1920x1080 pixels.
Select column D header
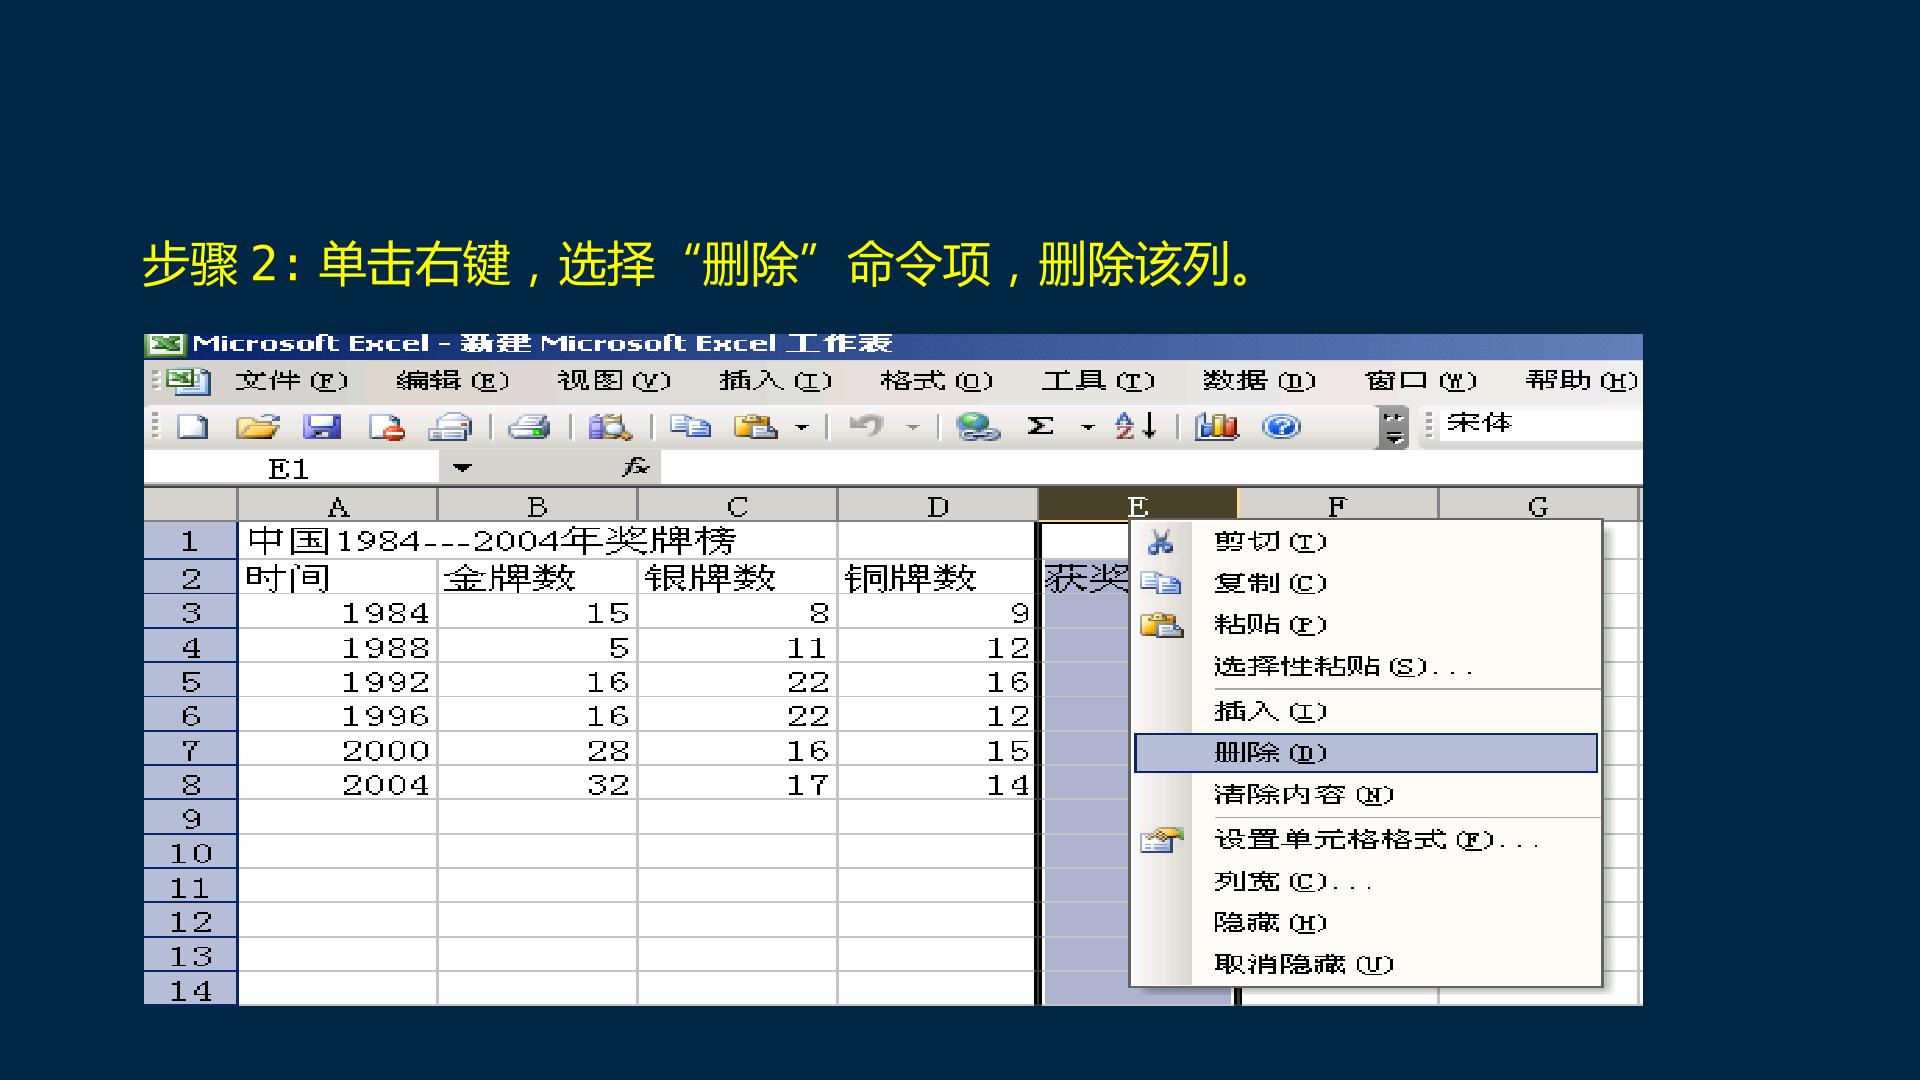[x=938, y=506]
